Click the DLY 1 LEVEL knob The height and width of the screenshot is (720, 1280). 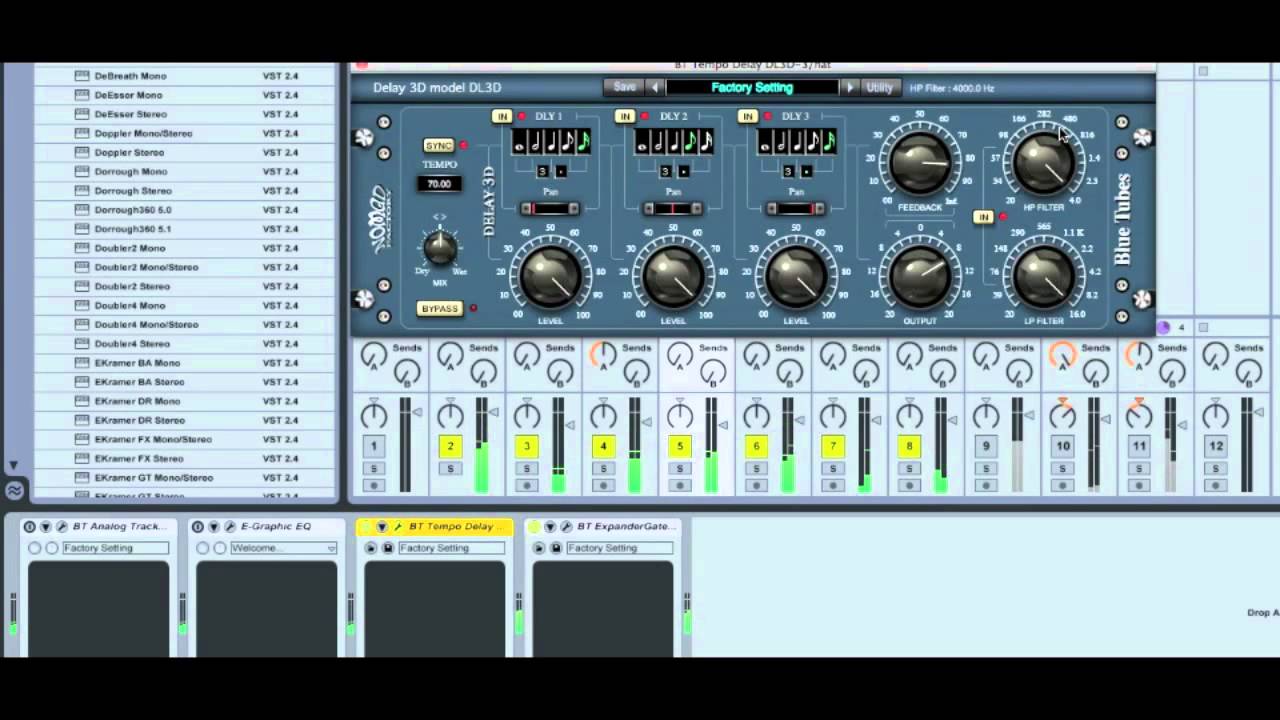[x=550, y=276]
